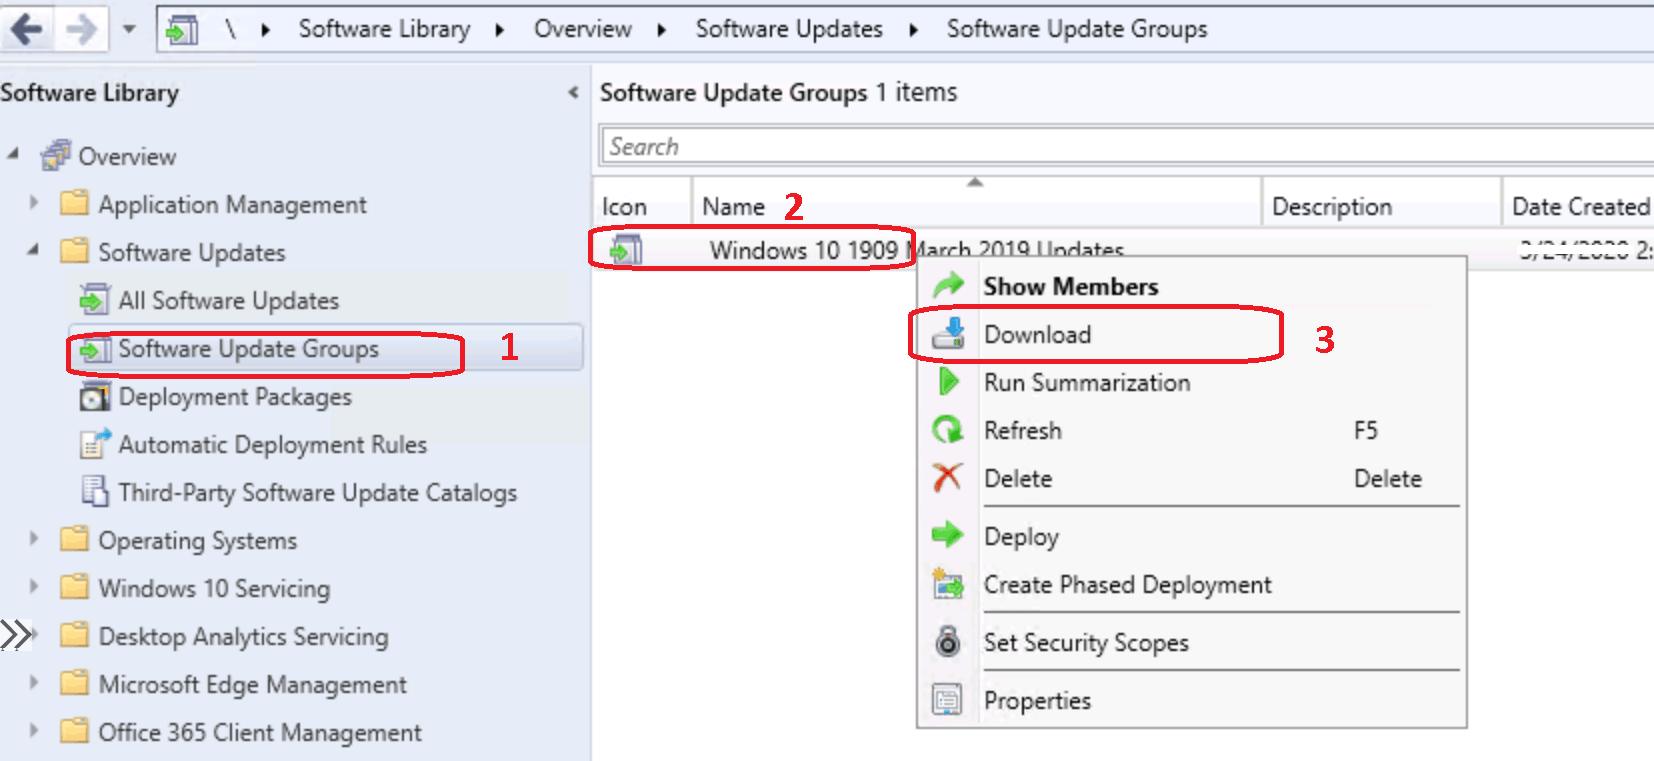Click the Create Phased Deployment icon
This screenshot has width=1654, height=761.
(x=947, y=584)
